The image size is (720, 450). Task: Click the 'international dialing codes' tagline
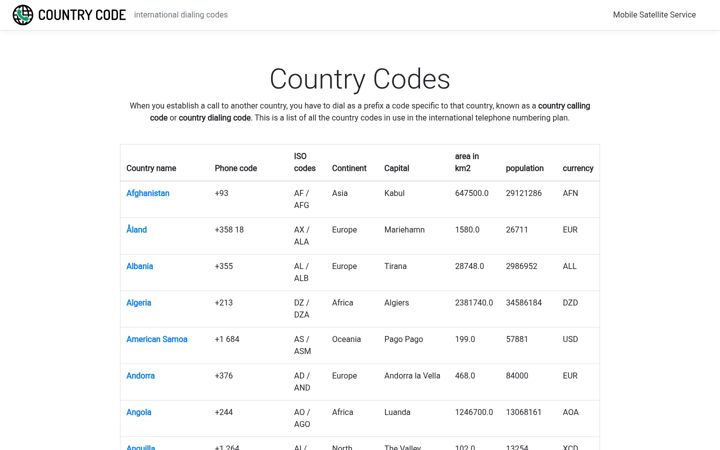pyautogui.click(x=181, y=15)
